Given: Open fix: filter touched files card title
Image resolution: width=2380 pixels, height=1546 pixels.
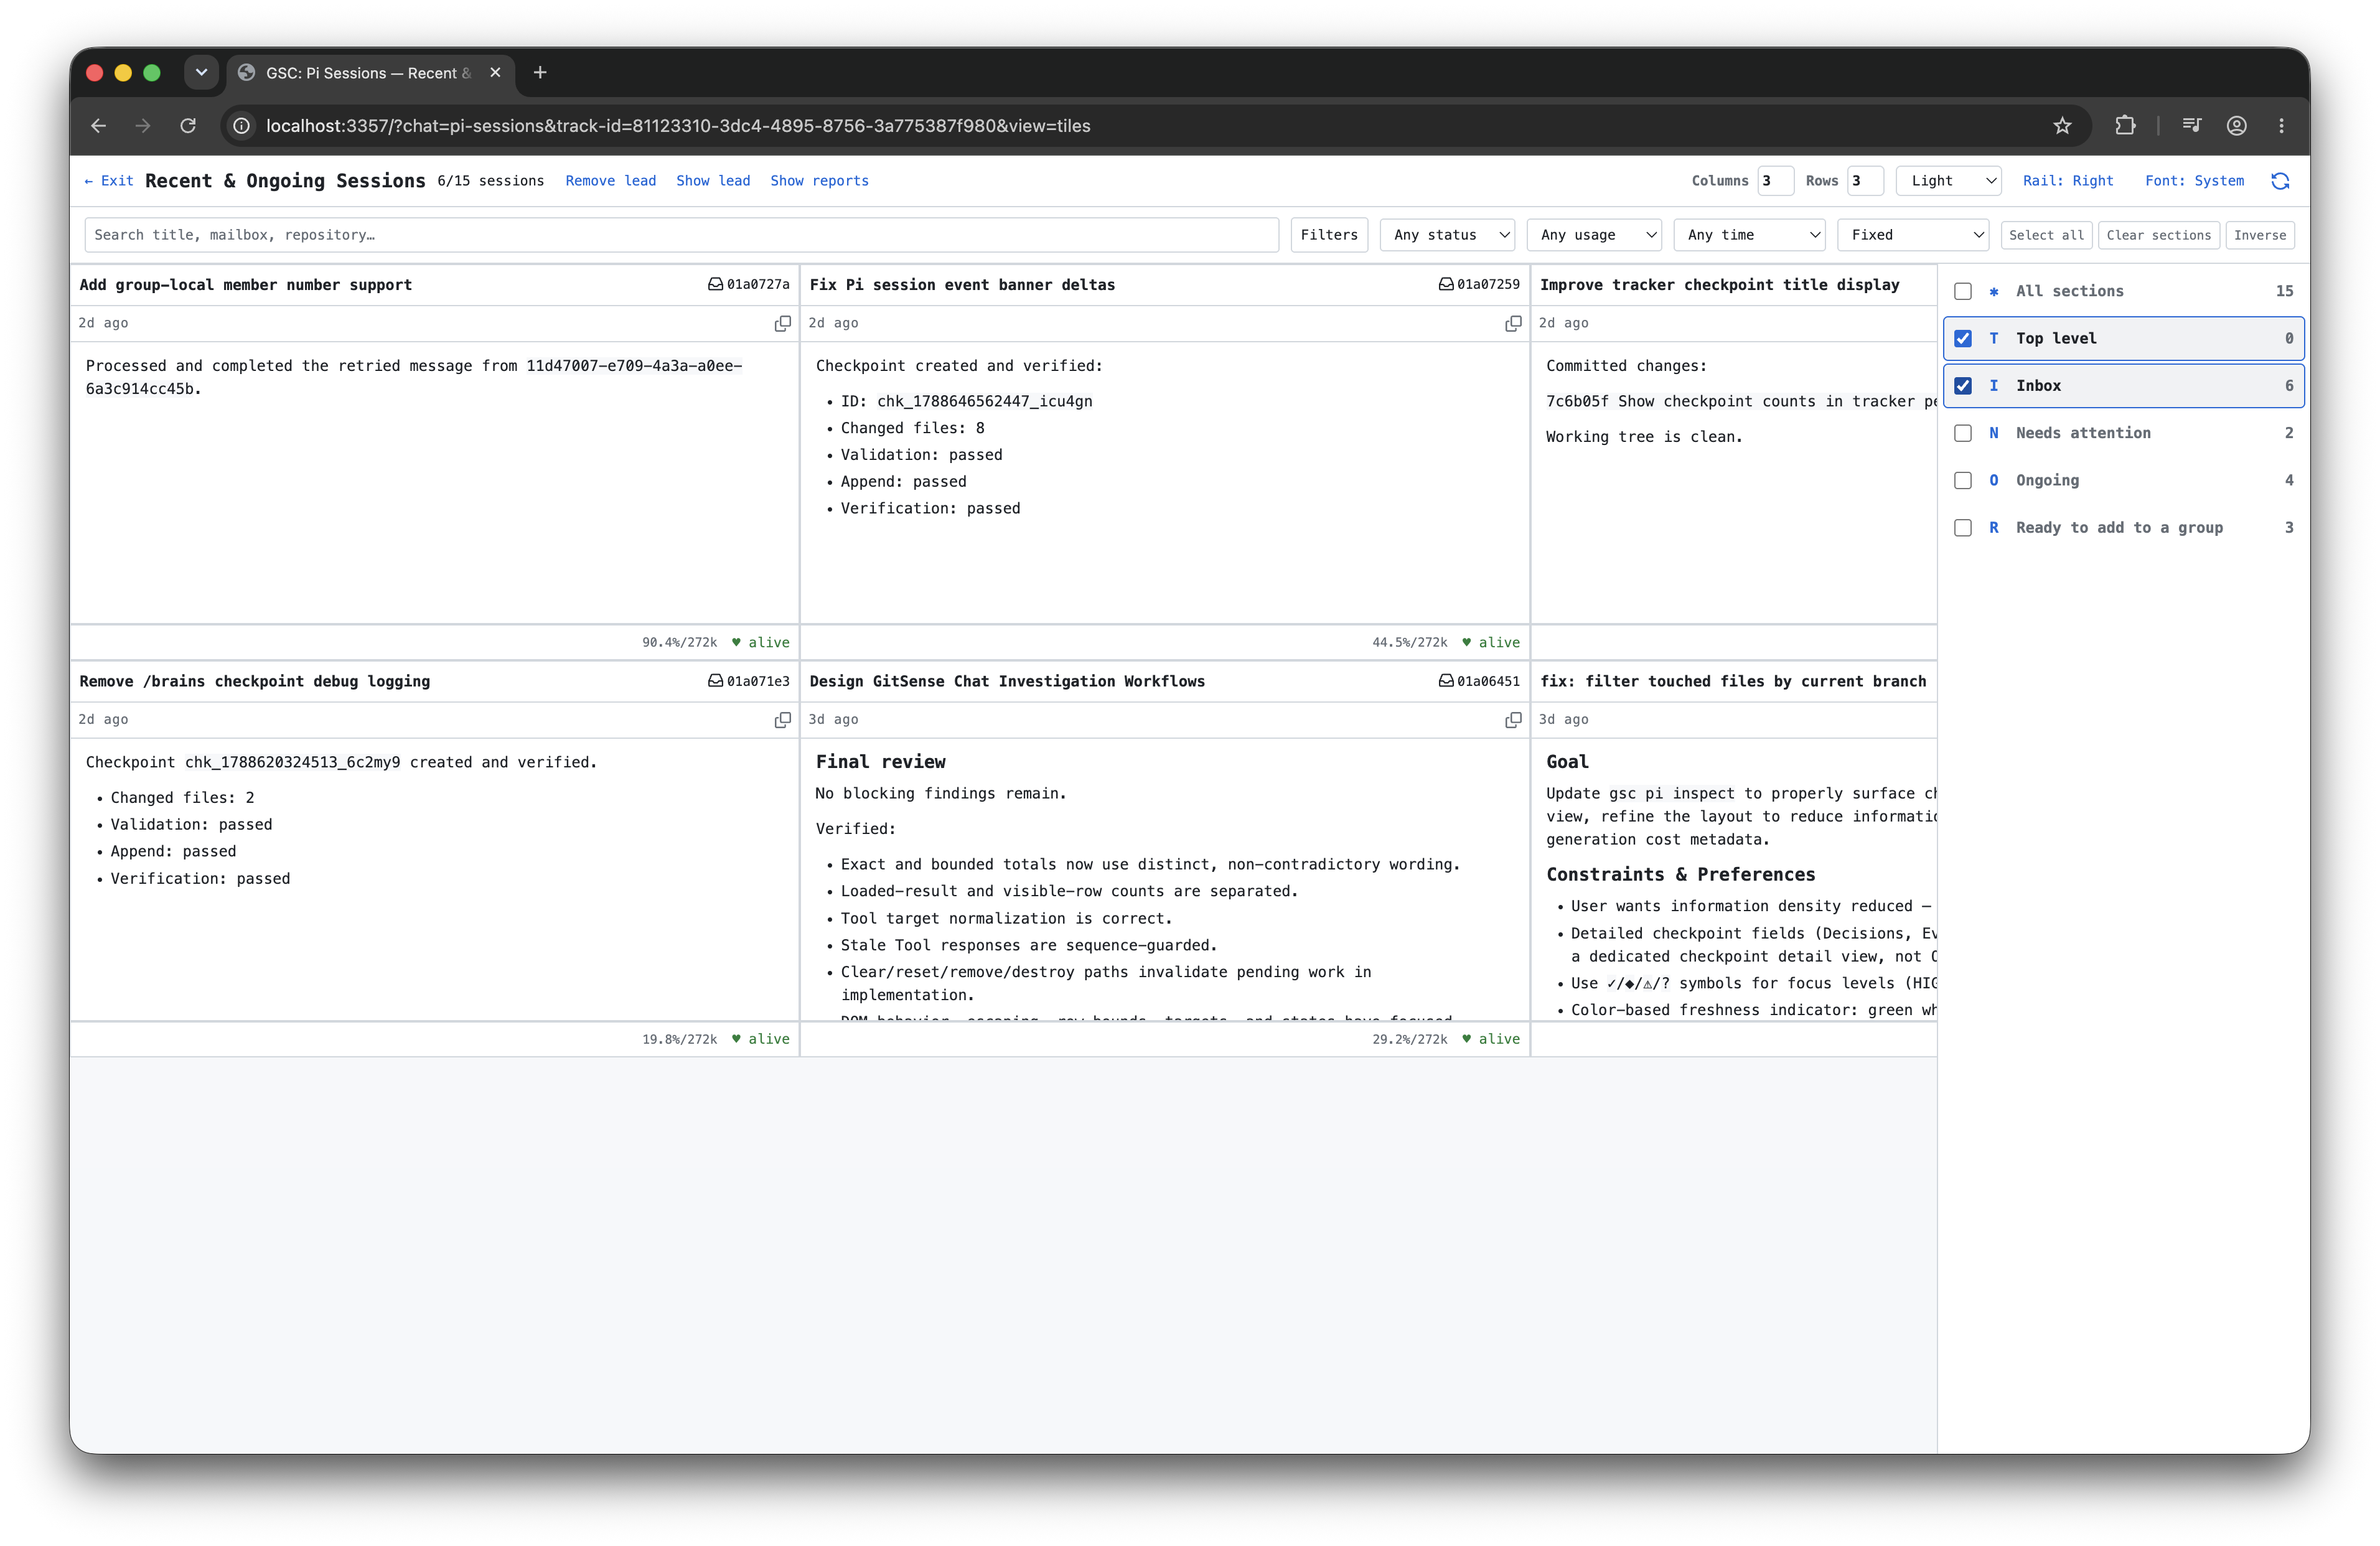Looking at the screenshot, I should tap(1733, 681).
